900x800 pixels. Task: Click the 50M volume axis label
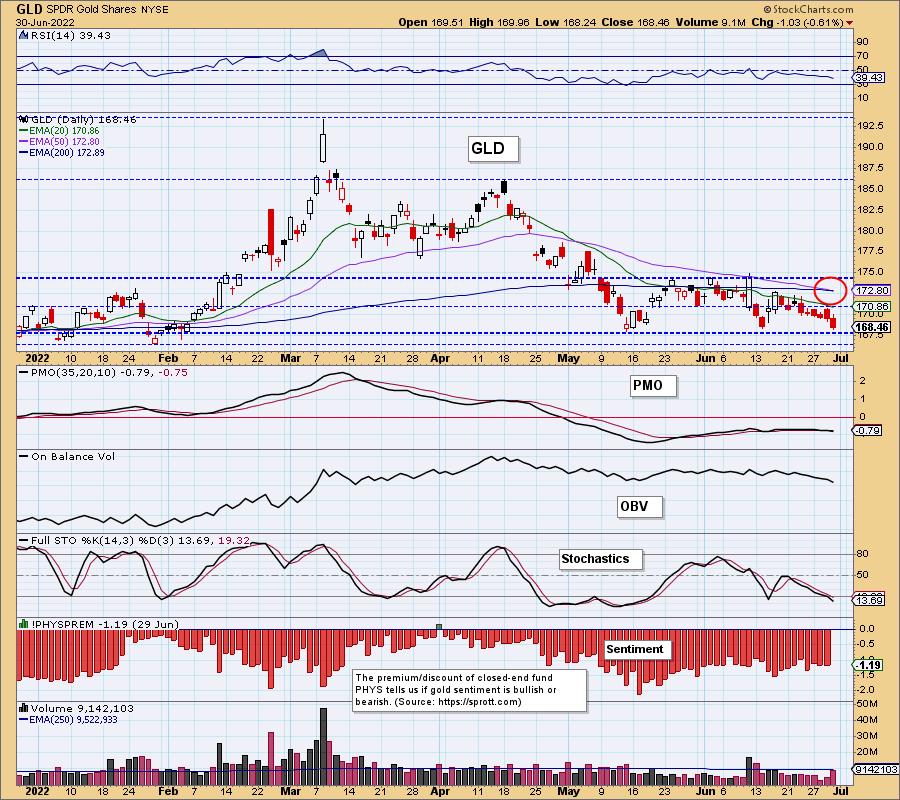click(x=867, y=704)
